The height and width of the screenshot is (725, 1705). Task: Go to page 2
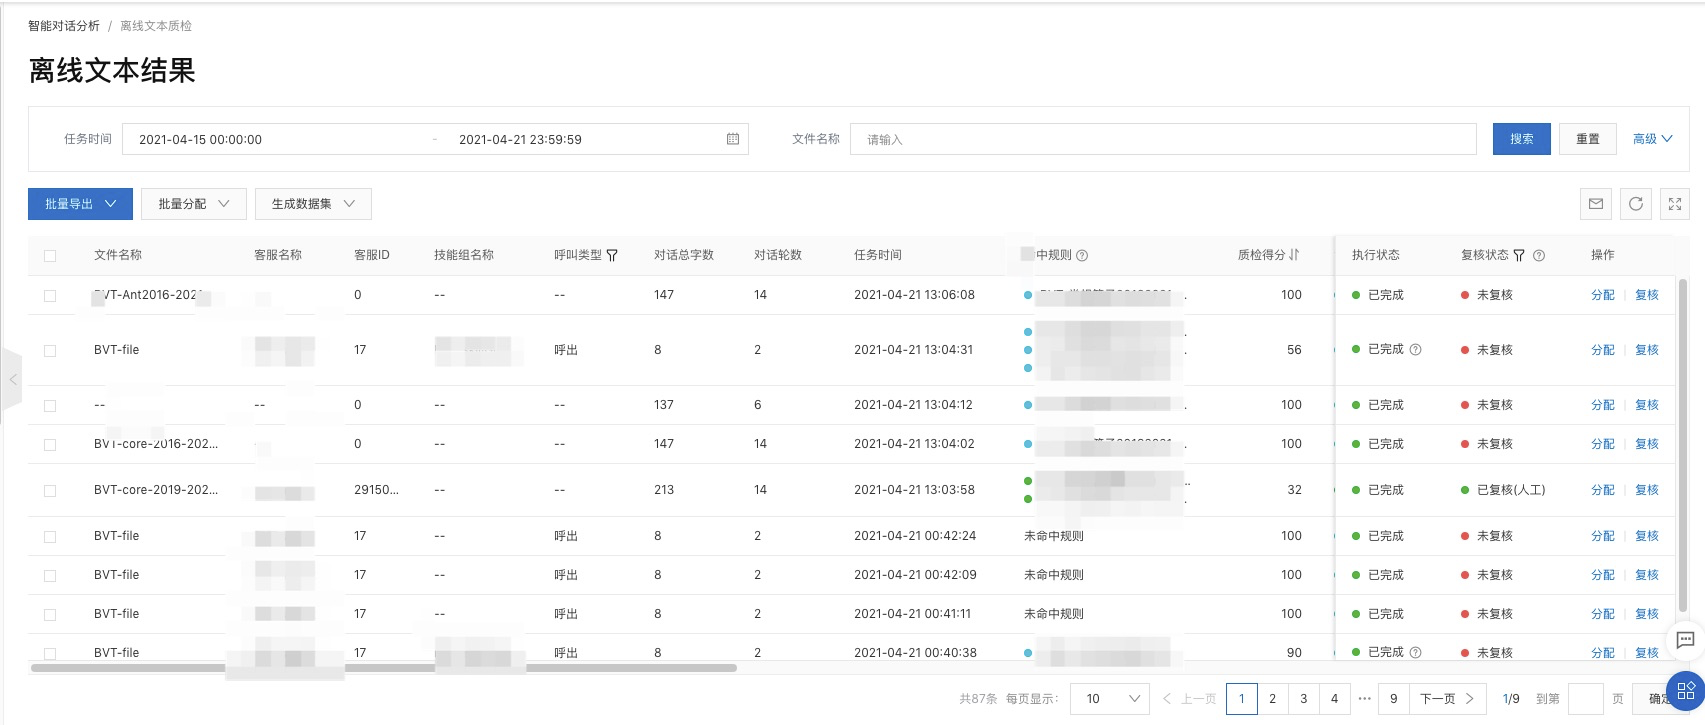click(x=1272, y=698)
